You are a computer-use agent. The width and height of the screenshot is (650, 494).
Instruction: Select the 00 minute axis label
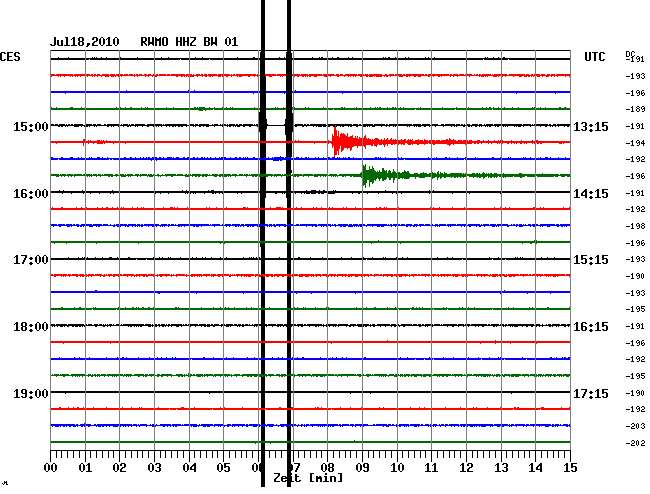(x=51, y=468)
